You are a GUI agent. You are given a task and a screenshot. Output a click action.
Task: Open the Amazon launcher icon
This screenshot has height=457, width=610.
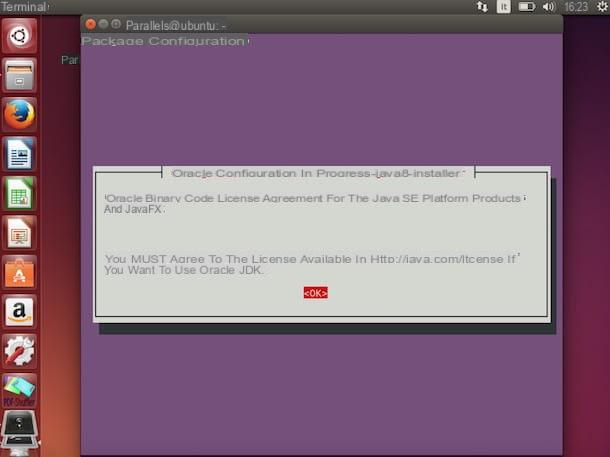(19, 312)
